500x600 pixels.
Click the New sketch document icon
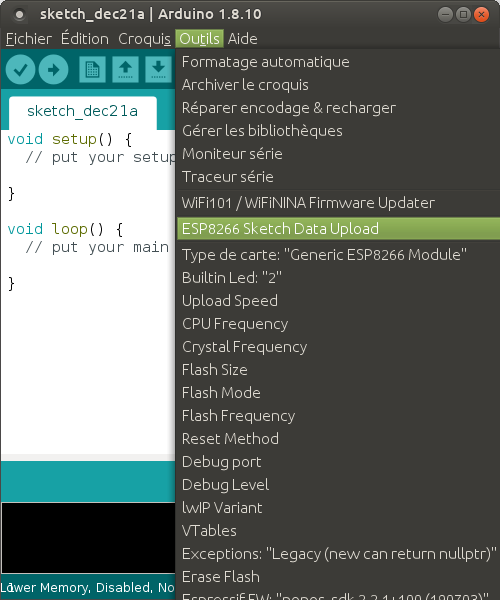[92, 69]
